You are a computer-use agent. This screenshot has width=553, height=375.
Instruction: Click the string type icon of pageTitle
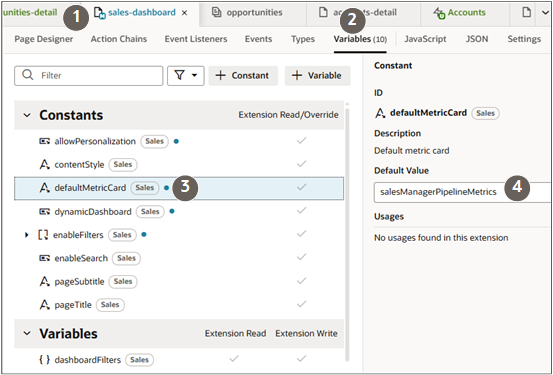(44, 305)
